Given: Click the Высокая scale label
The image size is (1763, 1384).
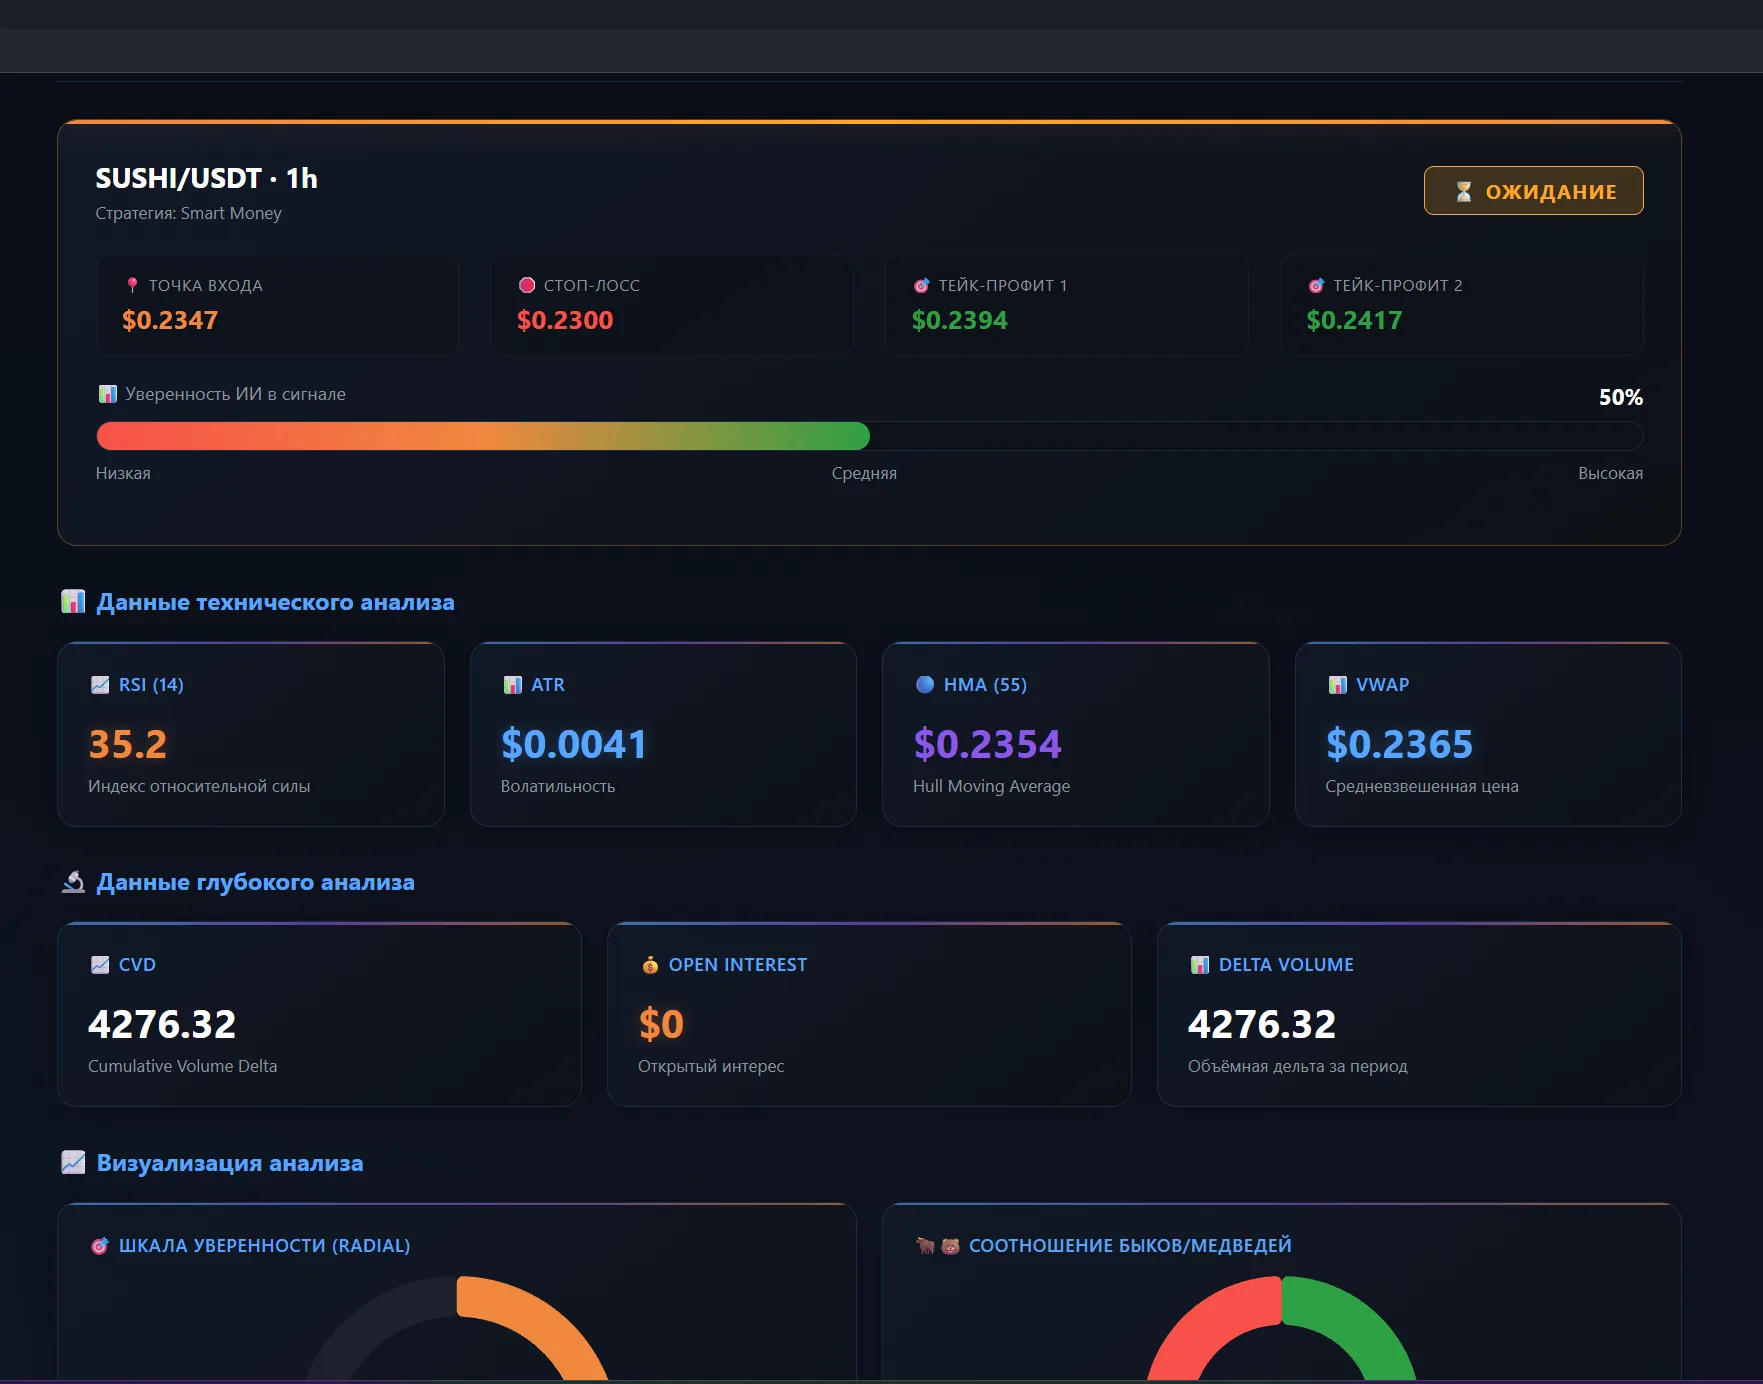Looking at the screenshot, I should point(1610,473).
